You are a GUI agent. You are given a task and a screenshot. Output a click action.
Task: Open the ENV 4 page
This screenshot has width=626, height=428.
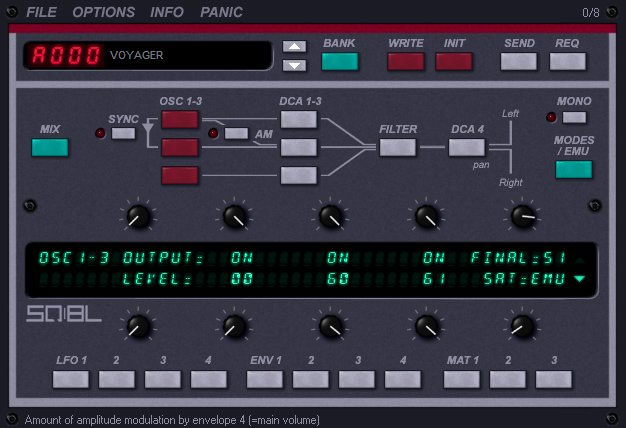coord(403,379)
